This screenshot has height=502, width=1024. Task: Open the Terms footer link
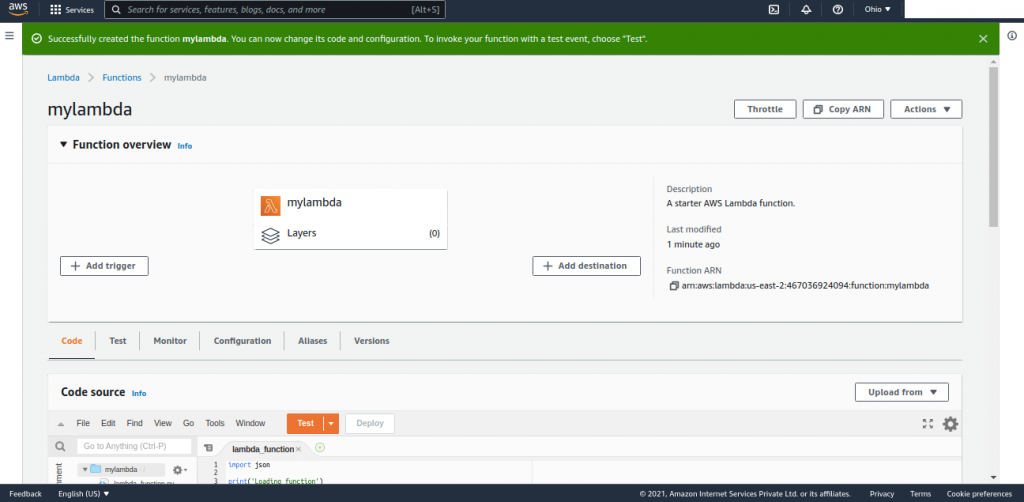coord(920,494)
